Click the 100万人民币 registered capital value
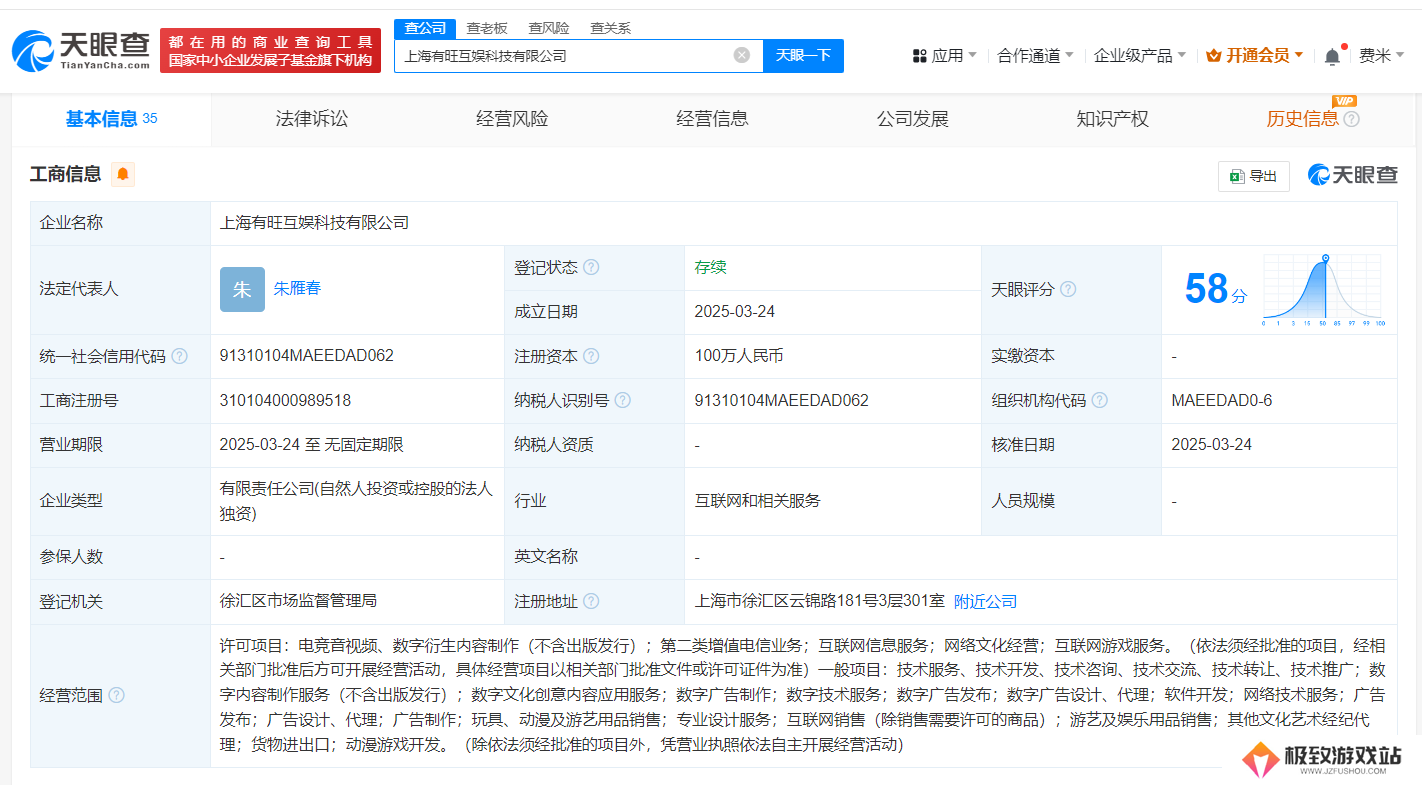1422x785 pixels. pos(739,355)
